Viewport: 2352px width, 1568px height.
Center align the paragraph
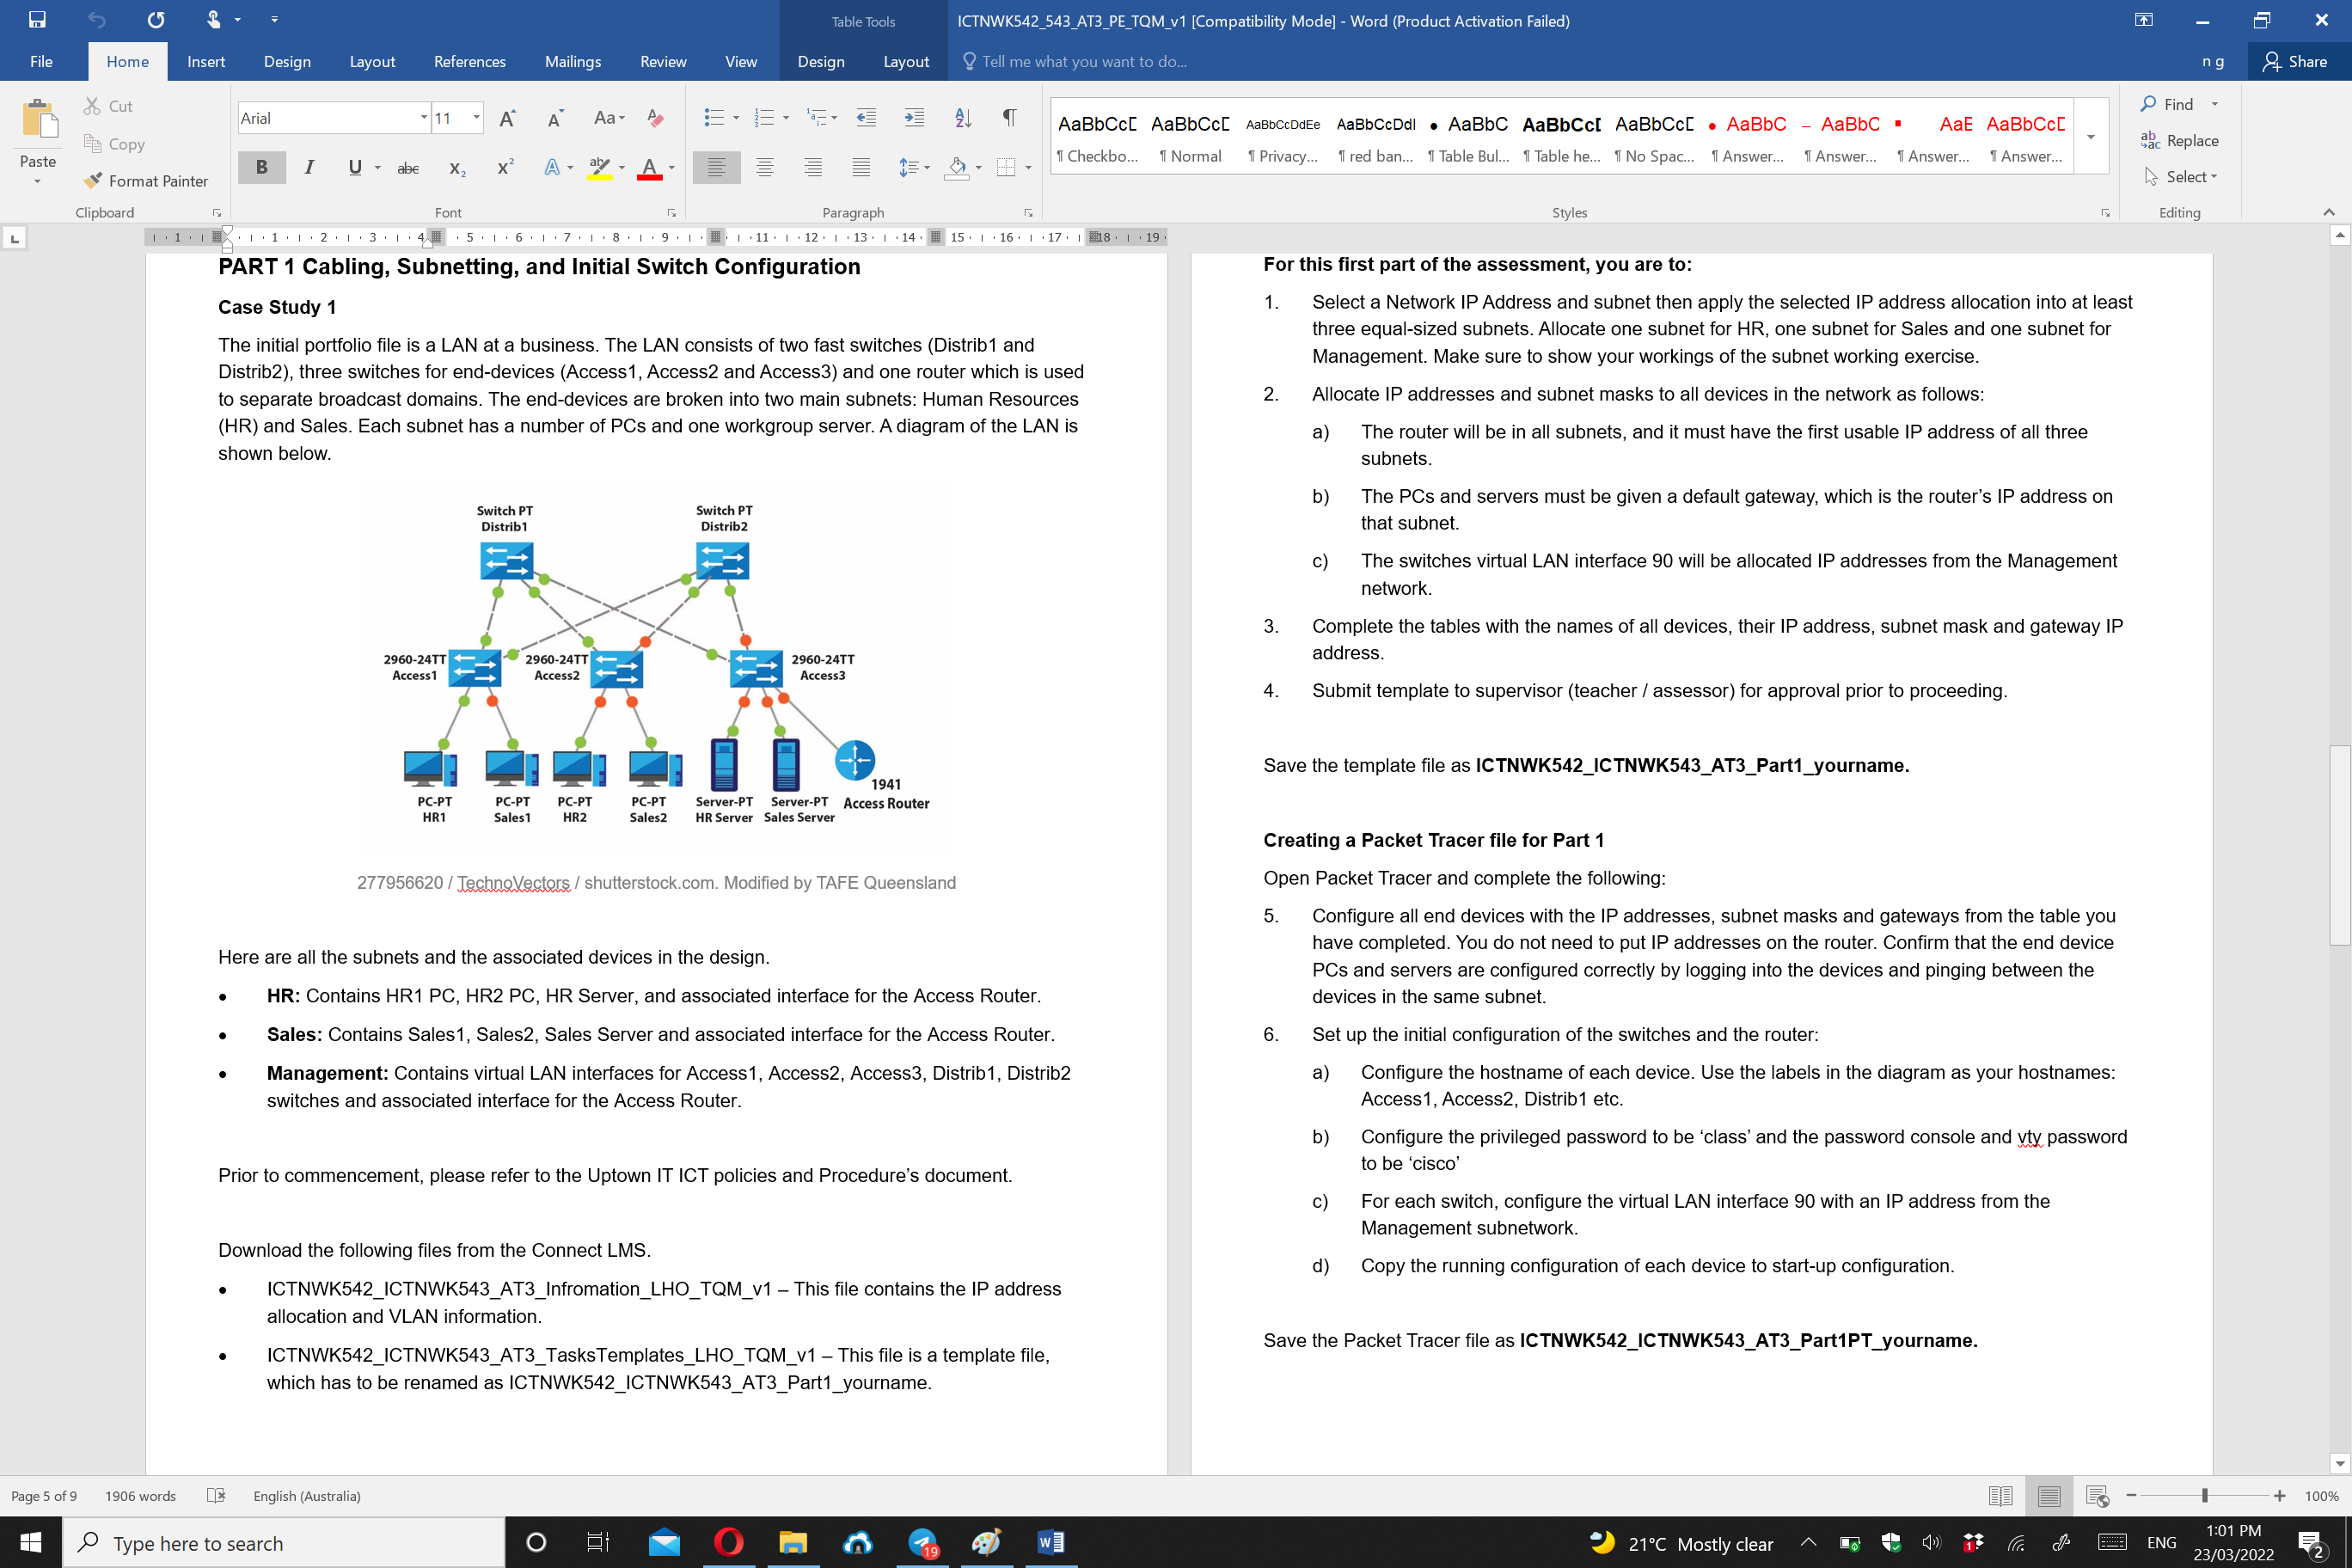[765, 168]
